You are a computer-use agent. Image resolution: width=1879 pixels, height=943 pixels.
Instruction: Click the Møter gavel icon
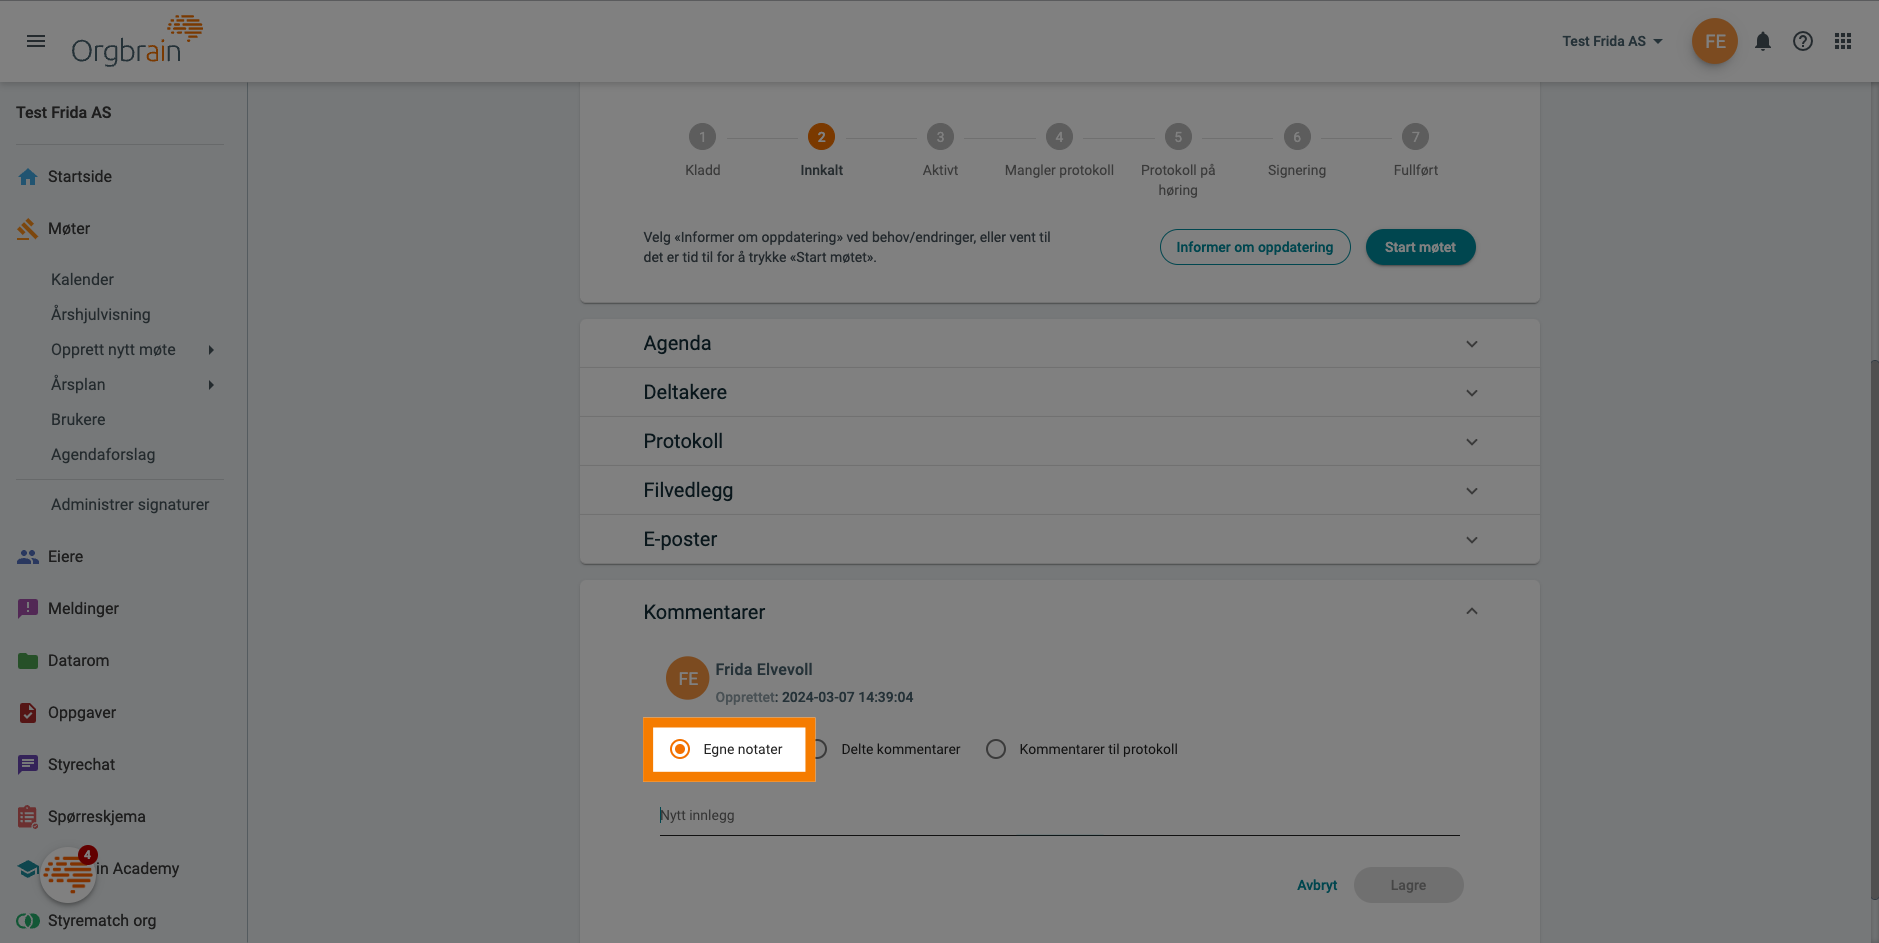tap(28, 229)
